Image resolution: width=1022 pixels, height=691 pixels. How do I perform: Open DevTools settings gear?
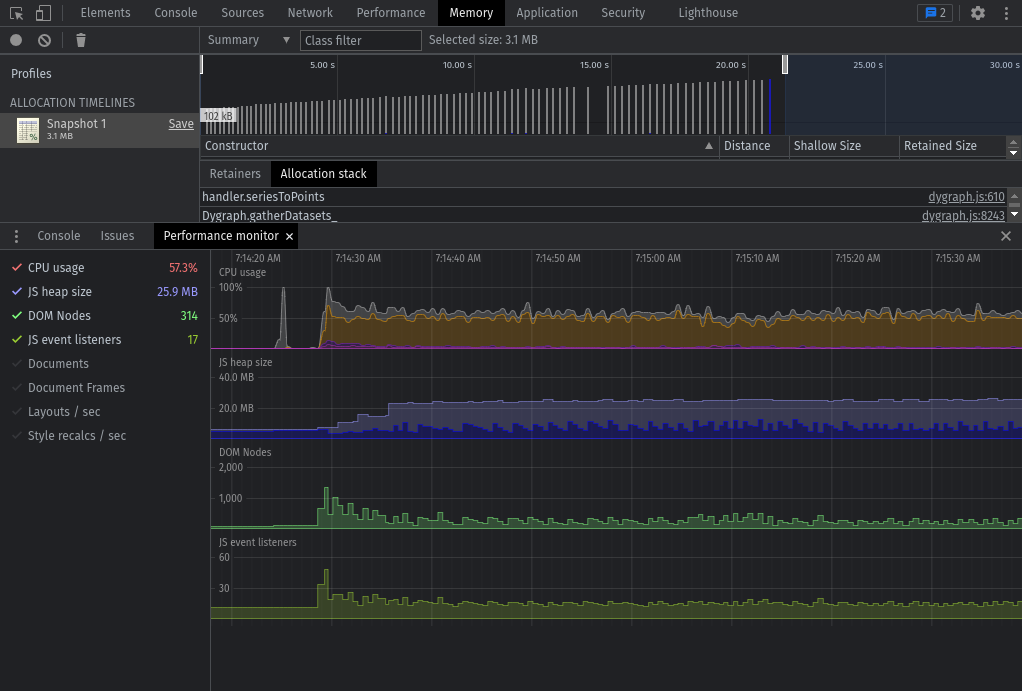tap(978, 13)
